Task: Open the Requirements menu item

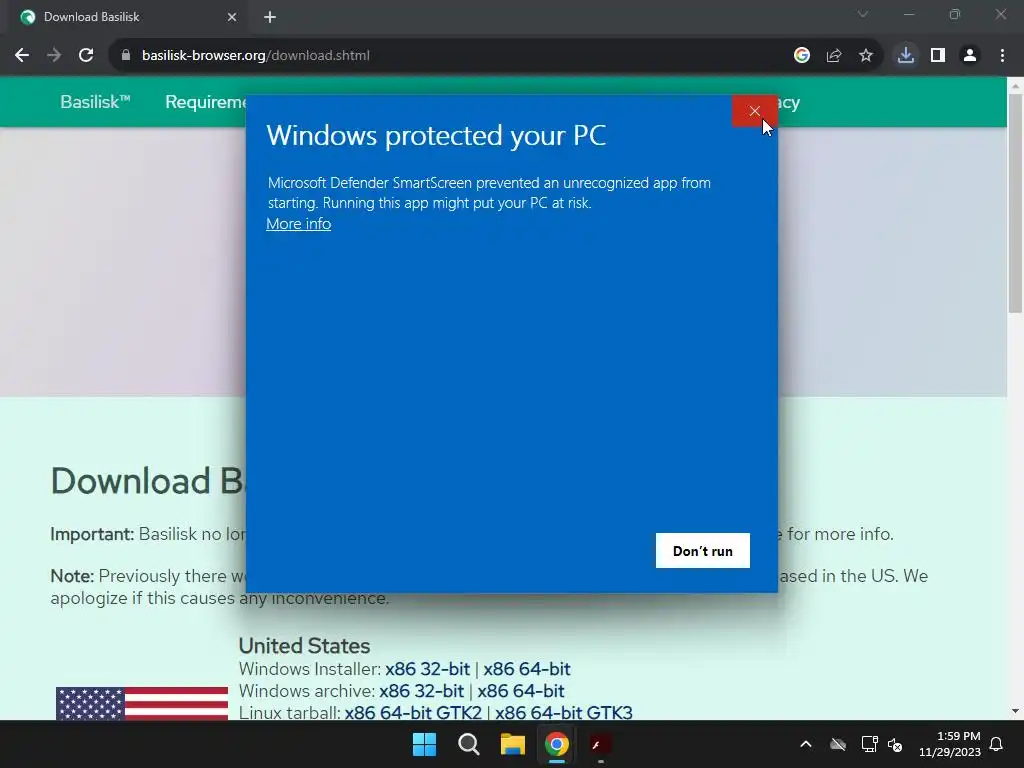Action: tap(205, 102)
